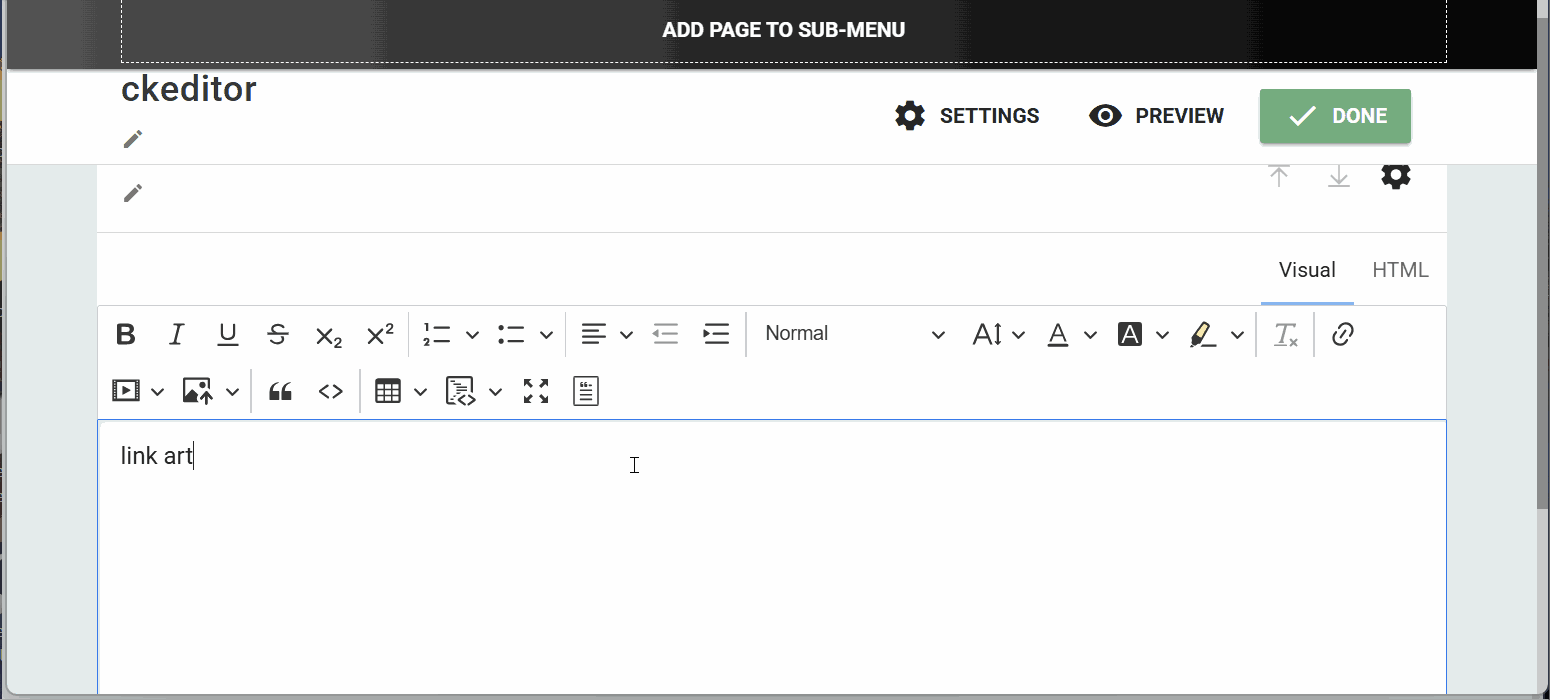The image size is (1550, 700).
Task: Click the 'link art' text
Action: tap(157, 456)
